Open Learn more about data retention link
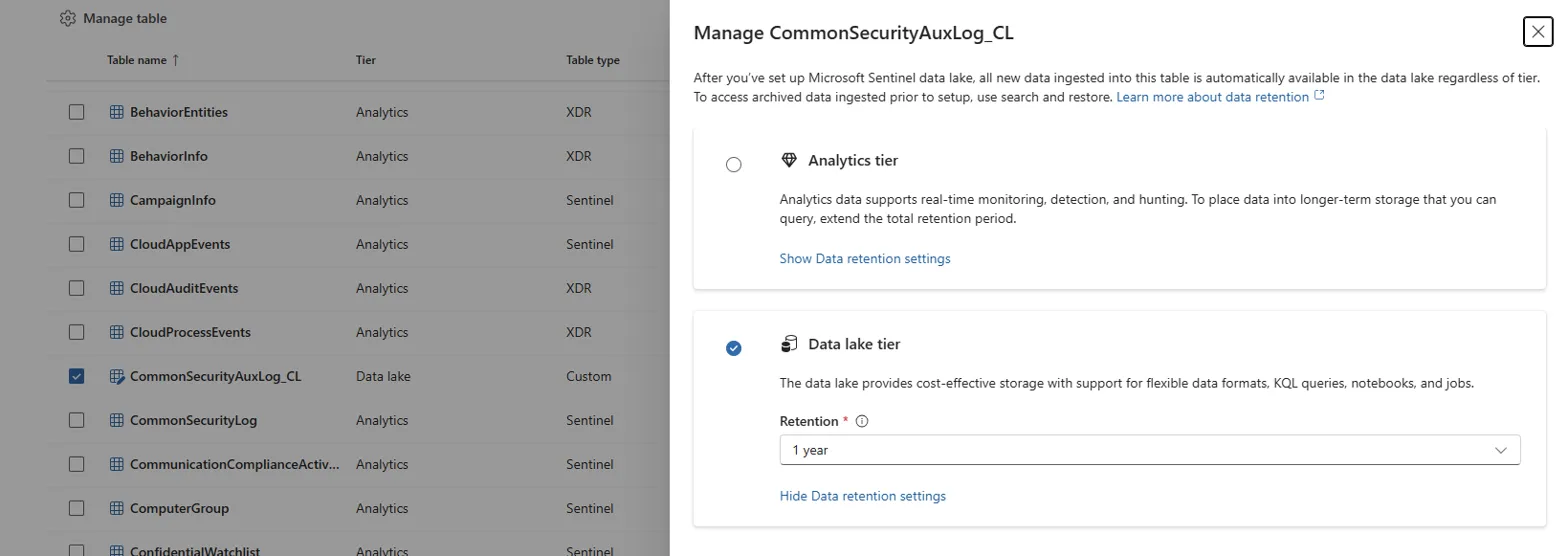Viewport: 1568px width, 556px height. [x=1220, y=97]
